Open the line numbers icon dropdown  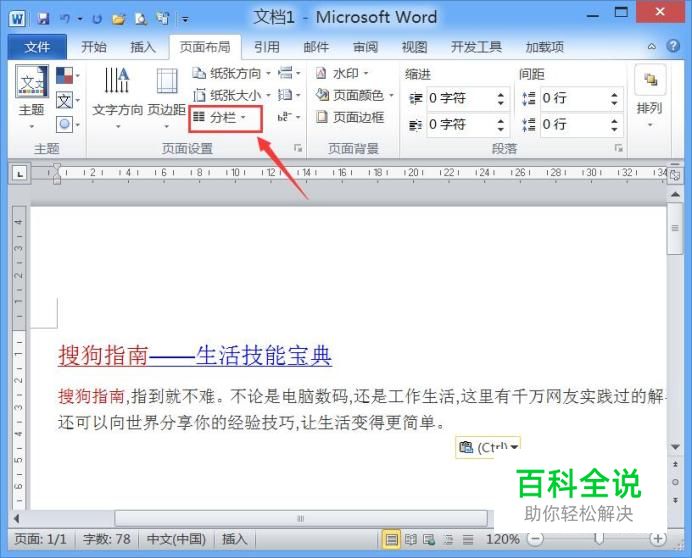[x=289, y=95]
